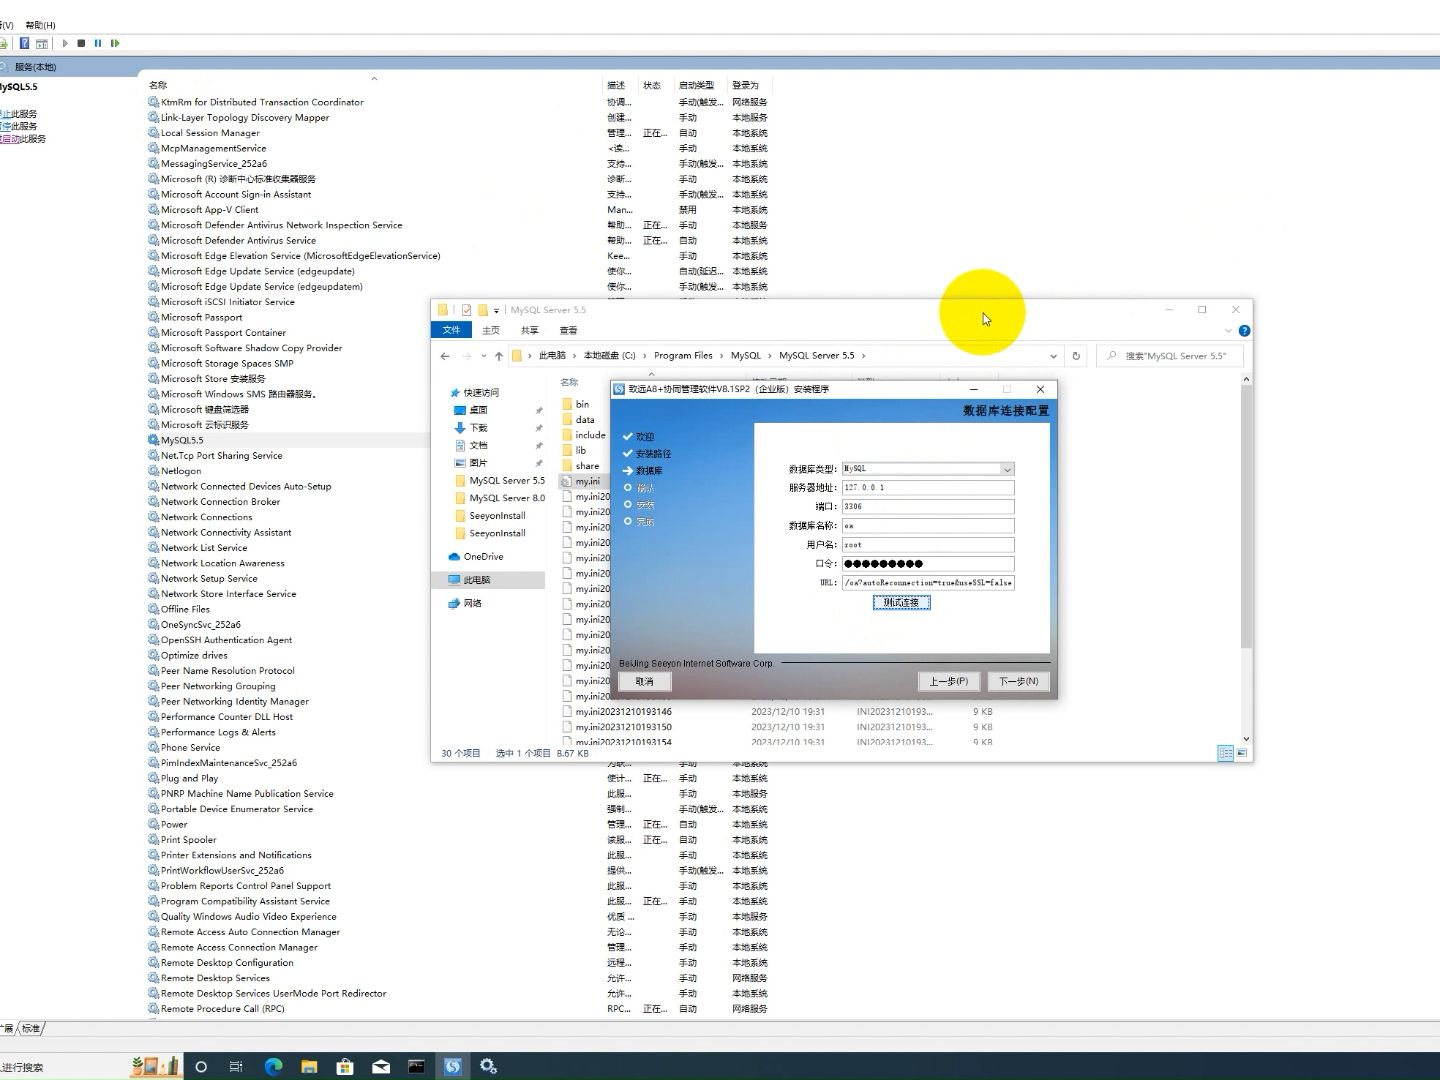Image resolution: width=1440 pixels, height=1080 pixels.
Task: Open the Services gear taskbar icon
Action: tap(489, 1067)
